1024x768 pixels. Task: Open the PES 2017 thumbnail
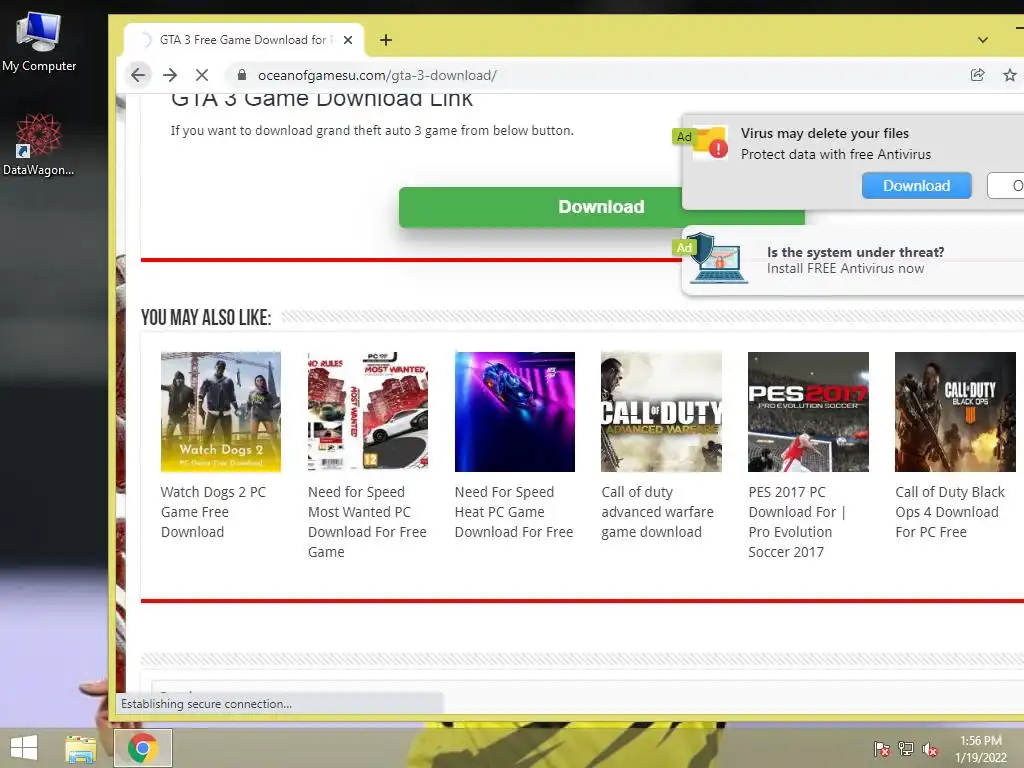point(808,411)
